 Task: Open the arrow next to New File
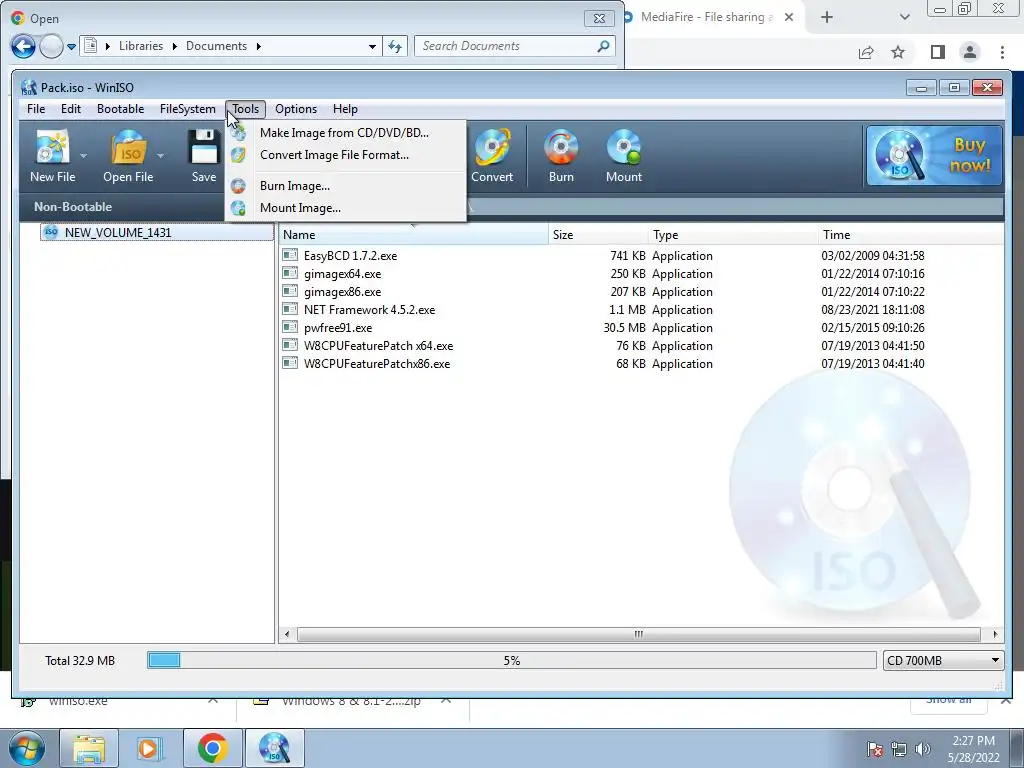tap(84, 156)
